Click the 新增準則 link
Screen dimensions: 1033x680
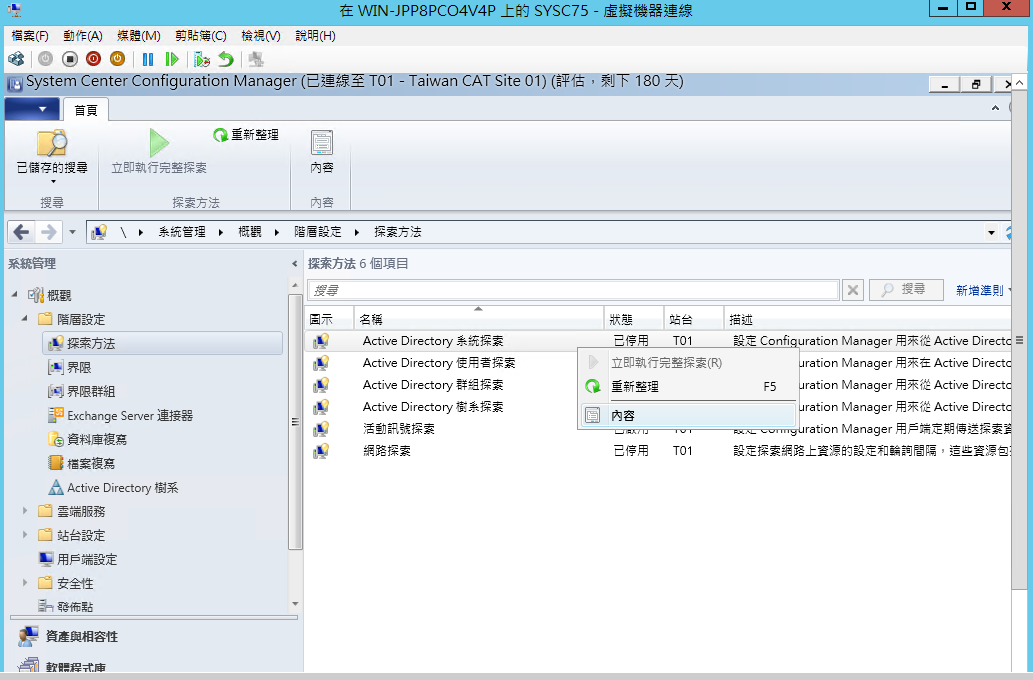[x=980, y=290]
